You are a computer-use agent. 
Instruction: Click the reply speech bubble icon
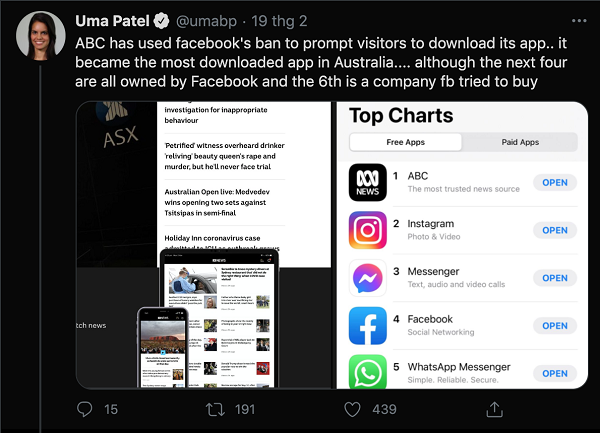tap(85, 409)
